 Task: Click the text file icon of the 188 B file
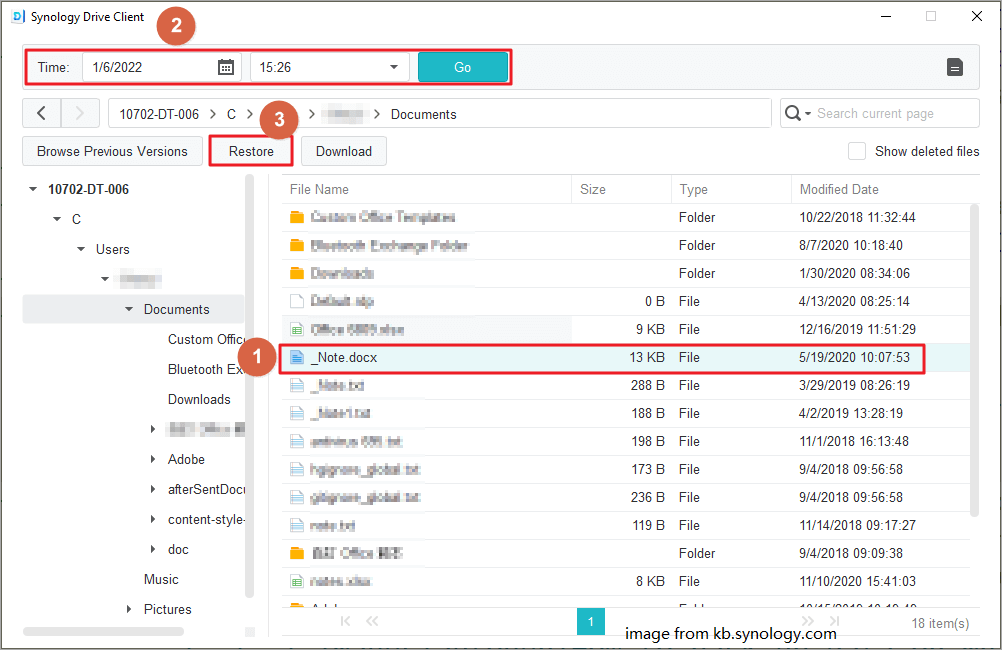[297, 414]
